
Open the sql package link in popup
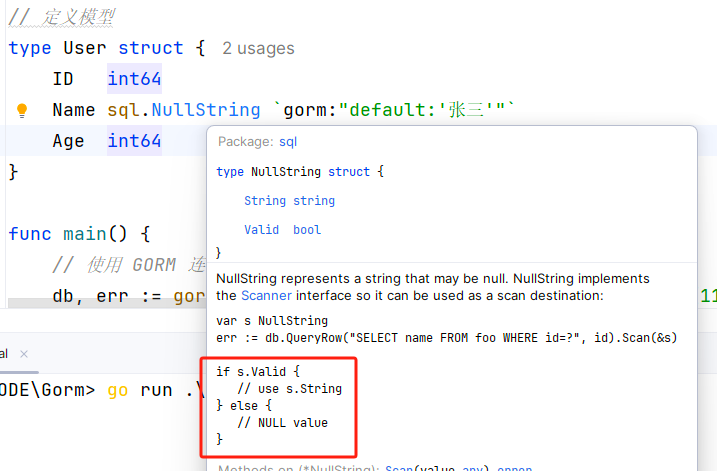pos(288,142)
